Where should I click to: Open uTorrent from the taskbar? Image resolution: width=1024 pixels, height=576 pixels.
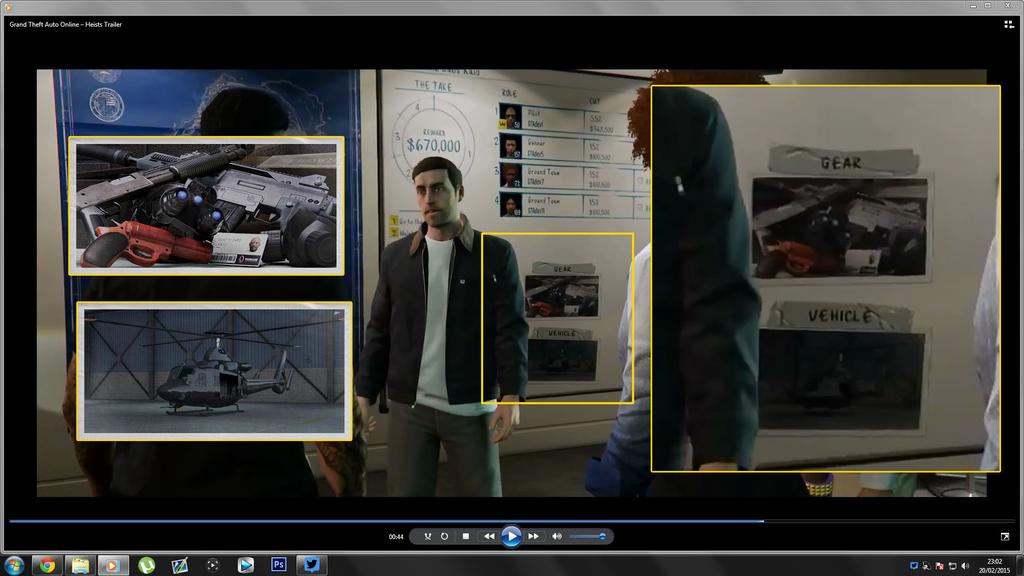pyautogui.click(x=146, y=565)
